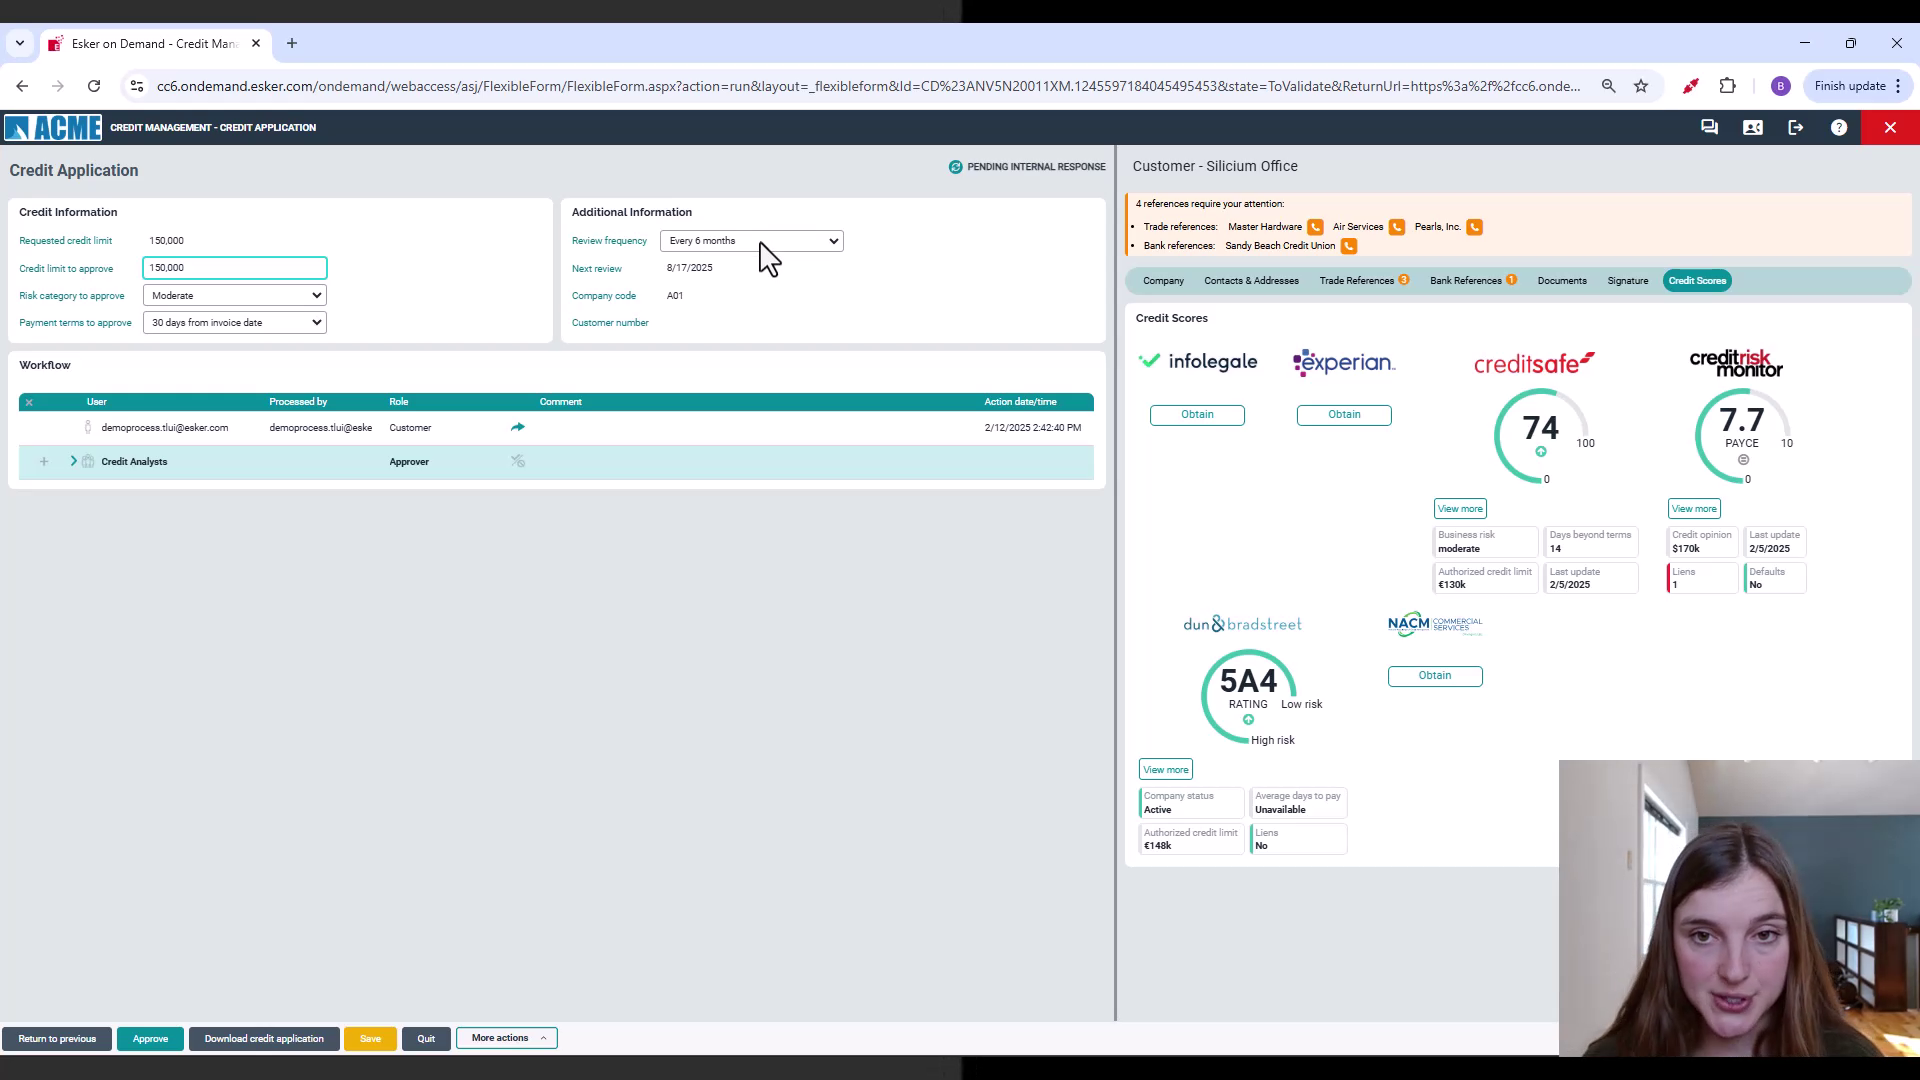
Task: Call Sandy Beach Credit Union phone icon
Action: (x=1350, y=245)
